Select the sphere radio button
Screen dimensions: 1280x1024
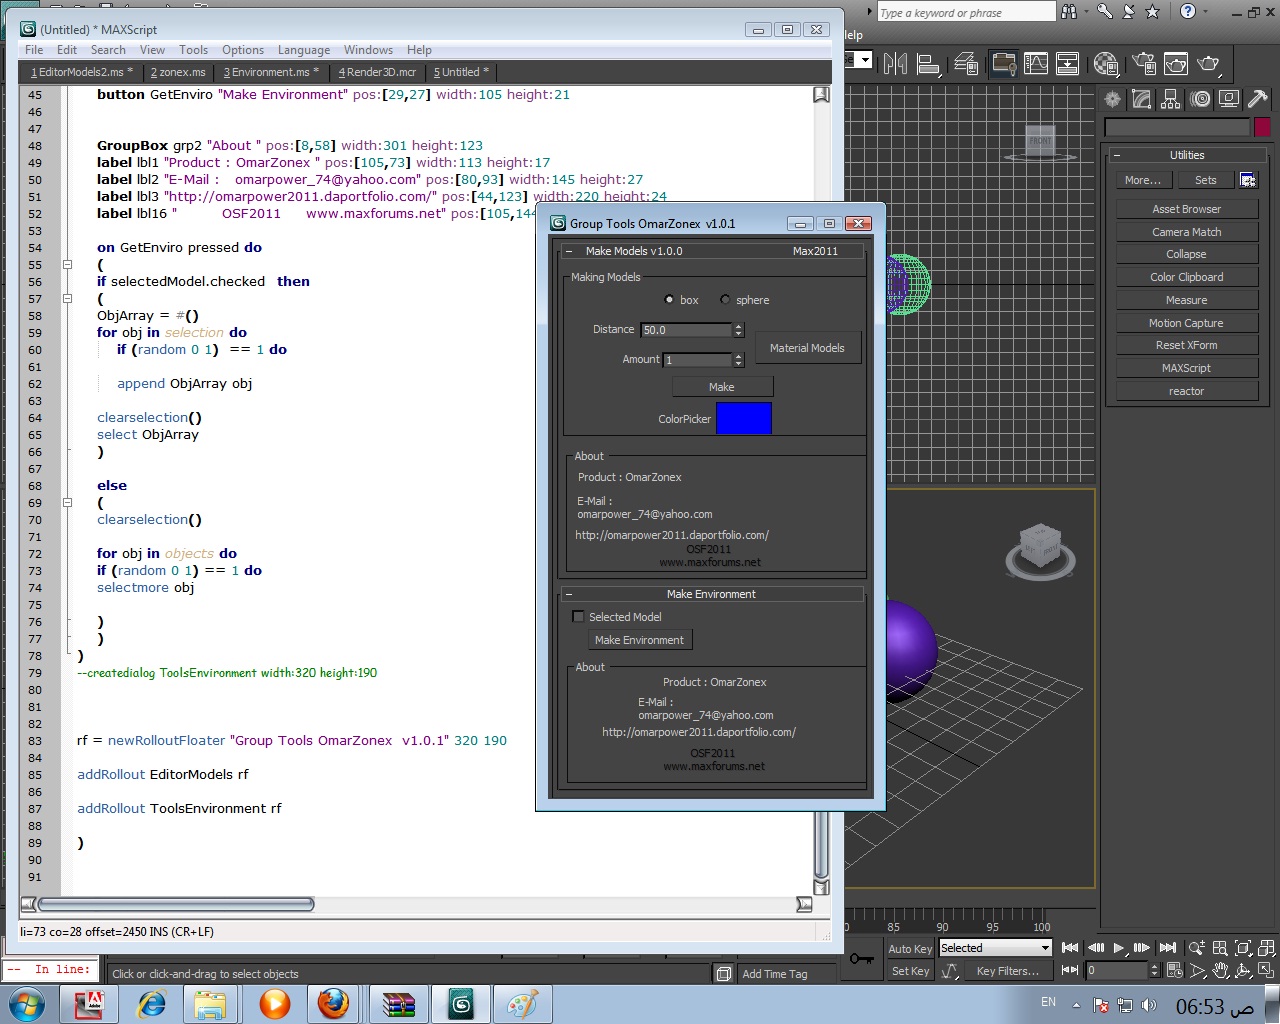click(725, 300)
